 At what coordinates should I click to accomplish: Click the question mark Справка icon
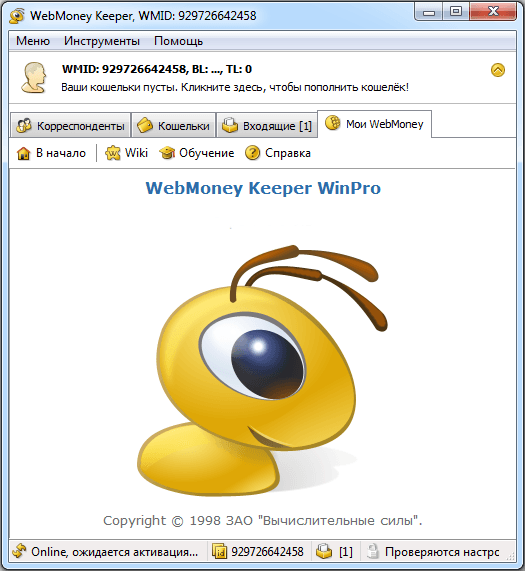pos(252,153)
